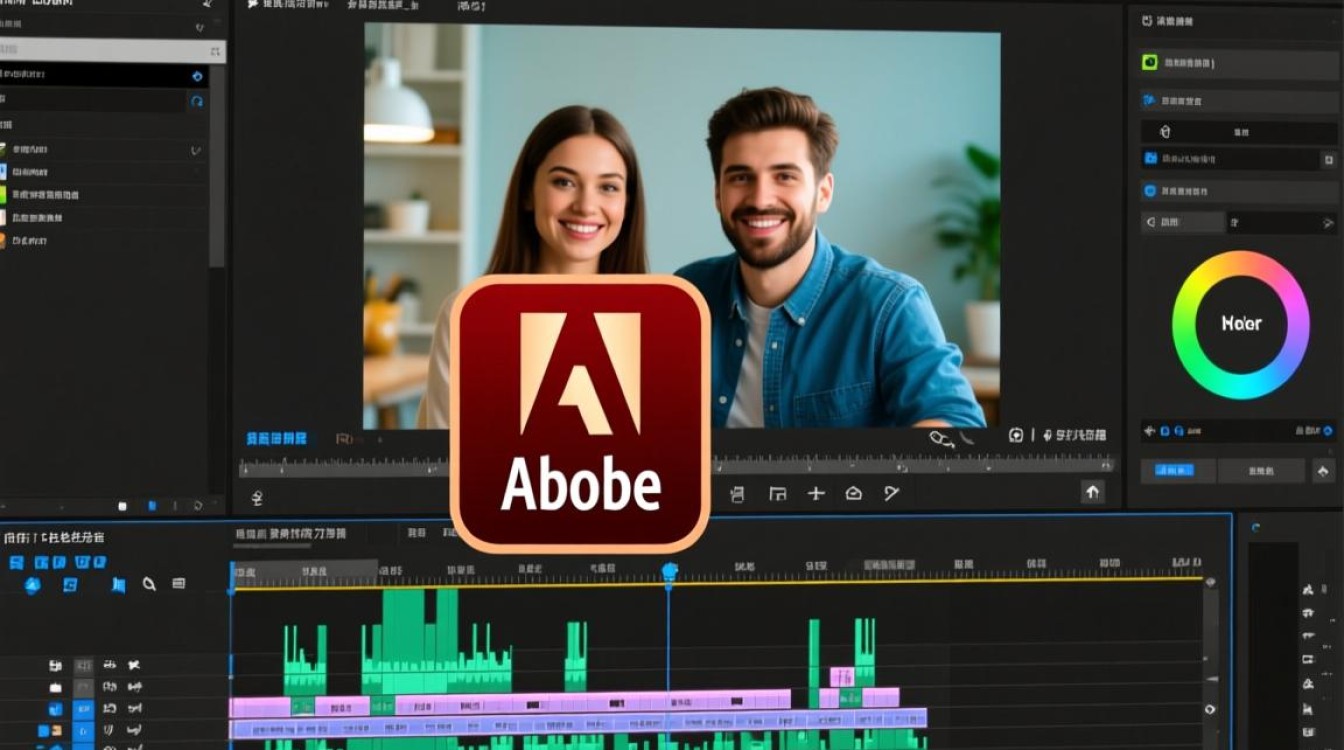
Task: Click the camera icon under the preview image
Action: pos(1016,435)
